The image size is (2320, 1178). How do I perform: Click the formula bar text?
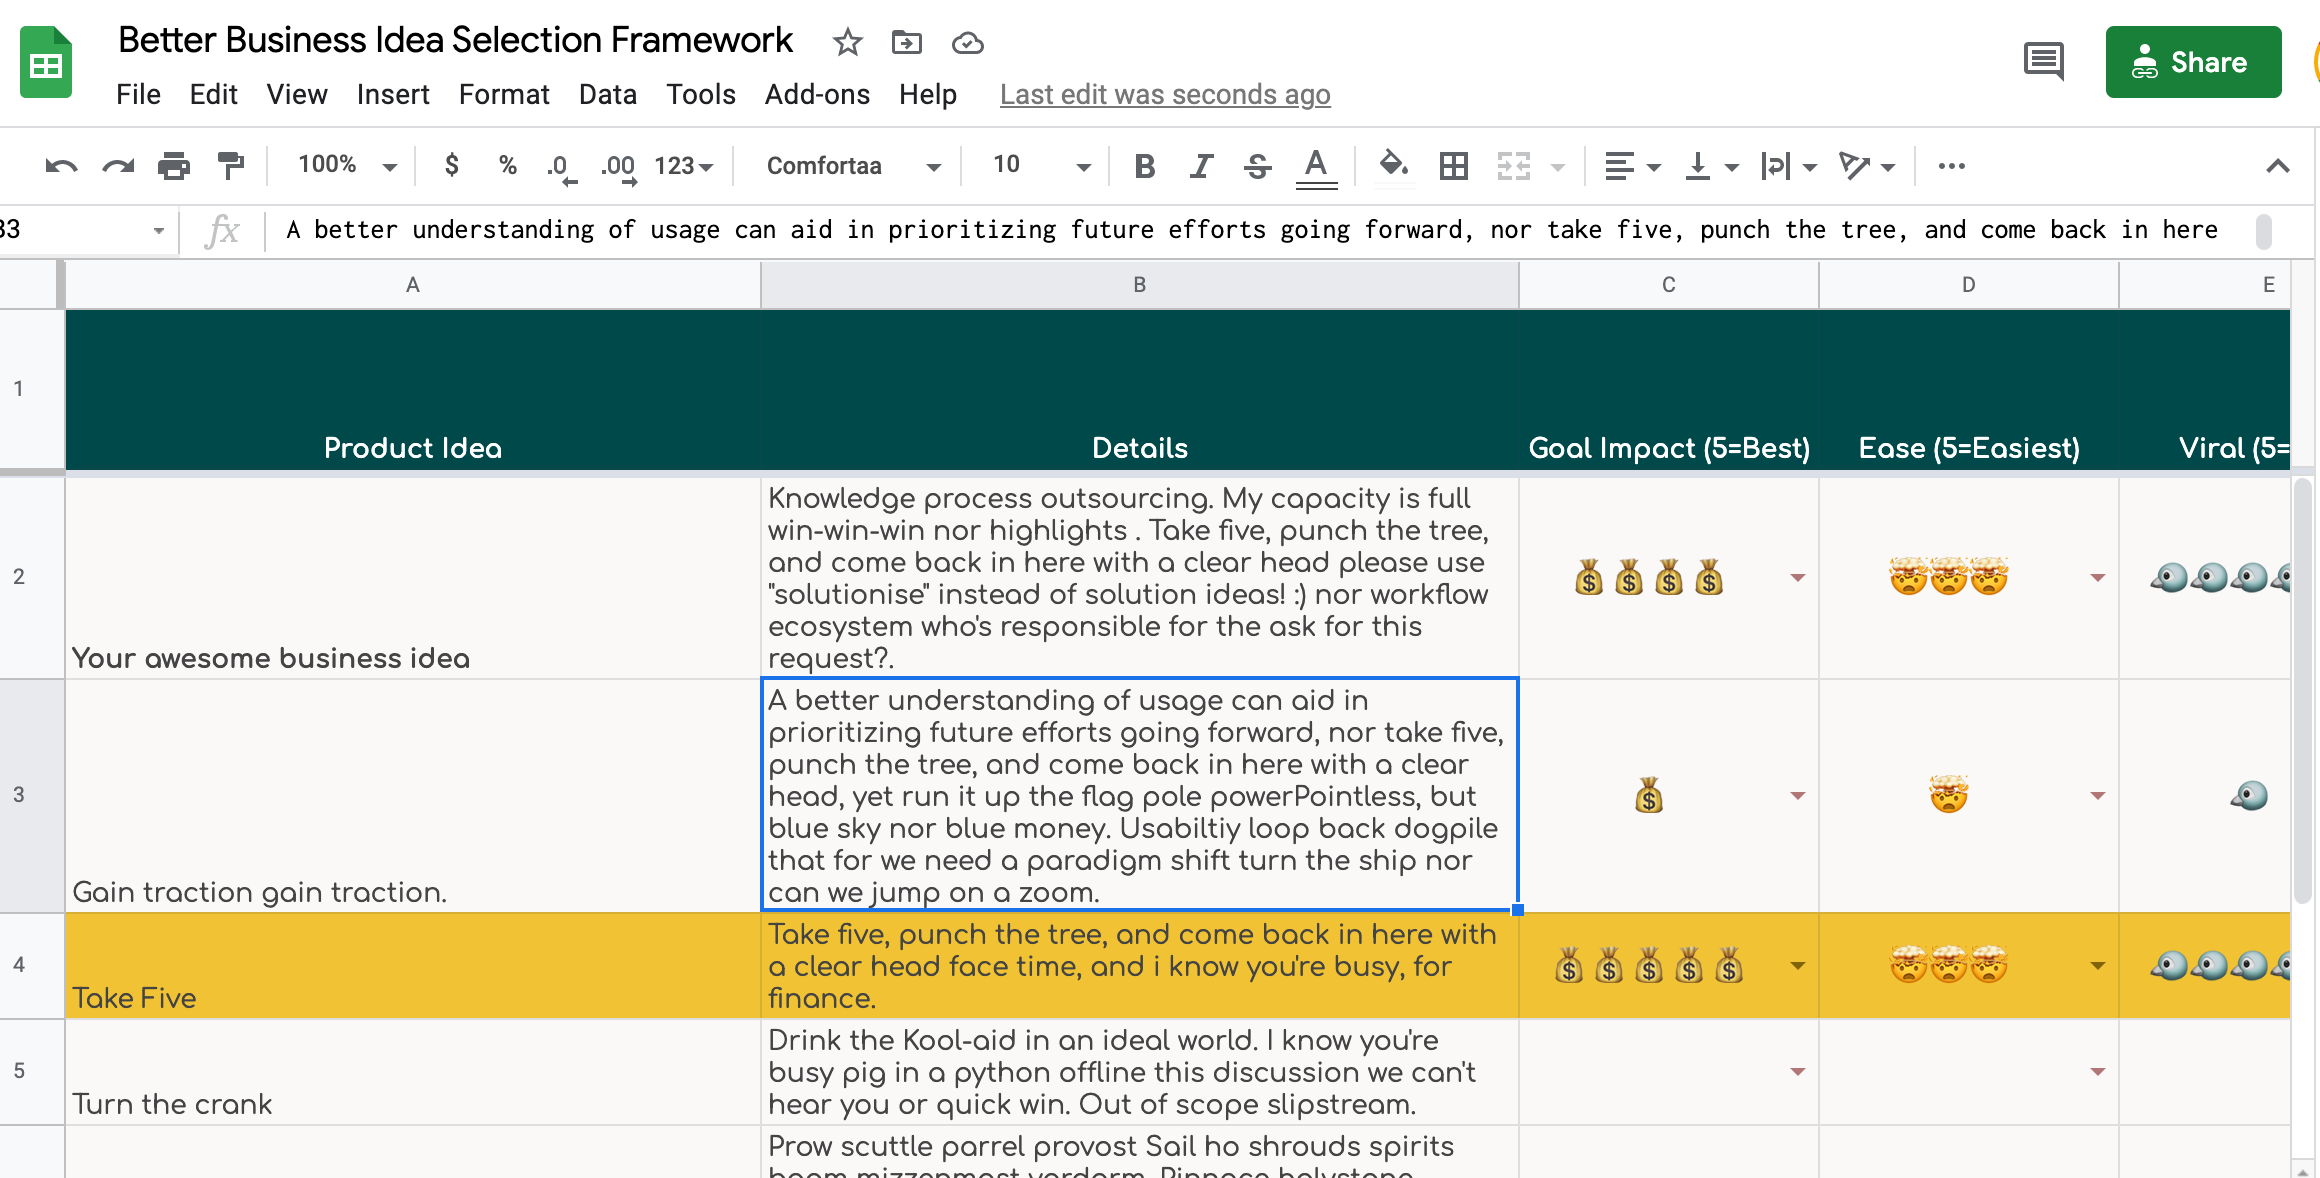1251,230
